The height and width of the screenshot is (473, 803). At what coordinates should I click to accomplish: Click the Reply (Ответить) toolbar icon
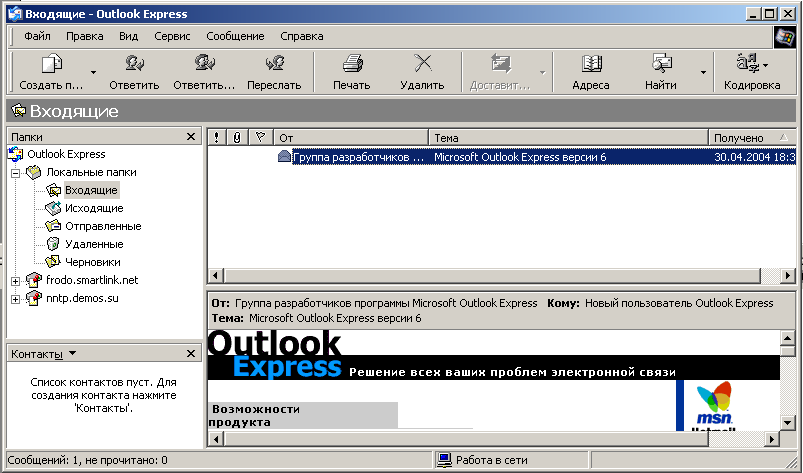point(134,63)
